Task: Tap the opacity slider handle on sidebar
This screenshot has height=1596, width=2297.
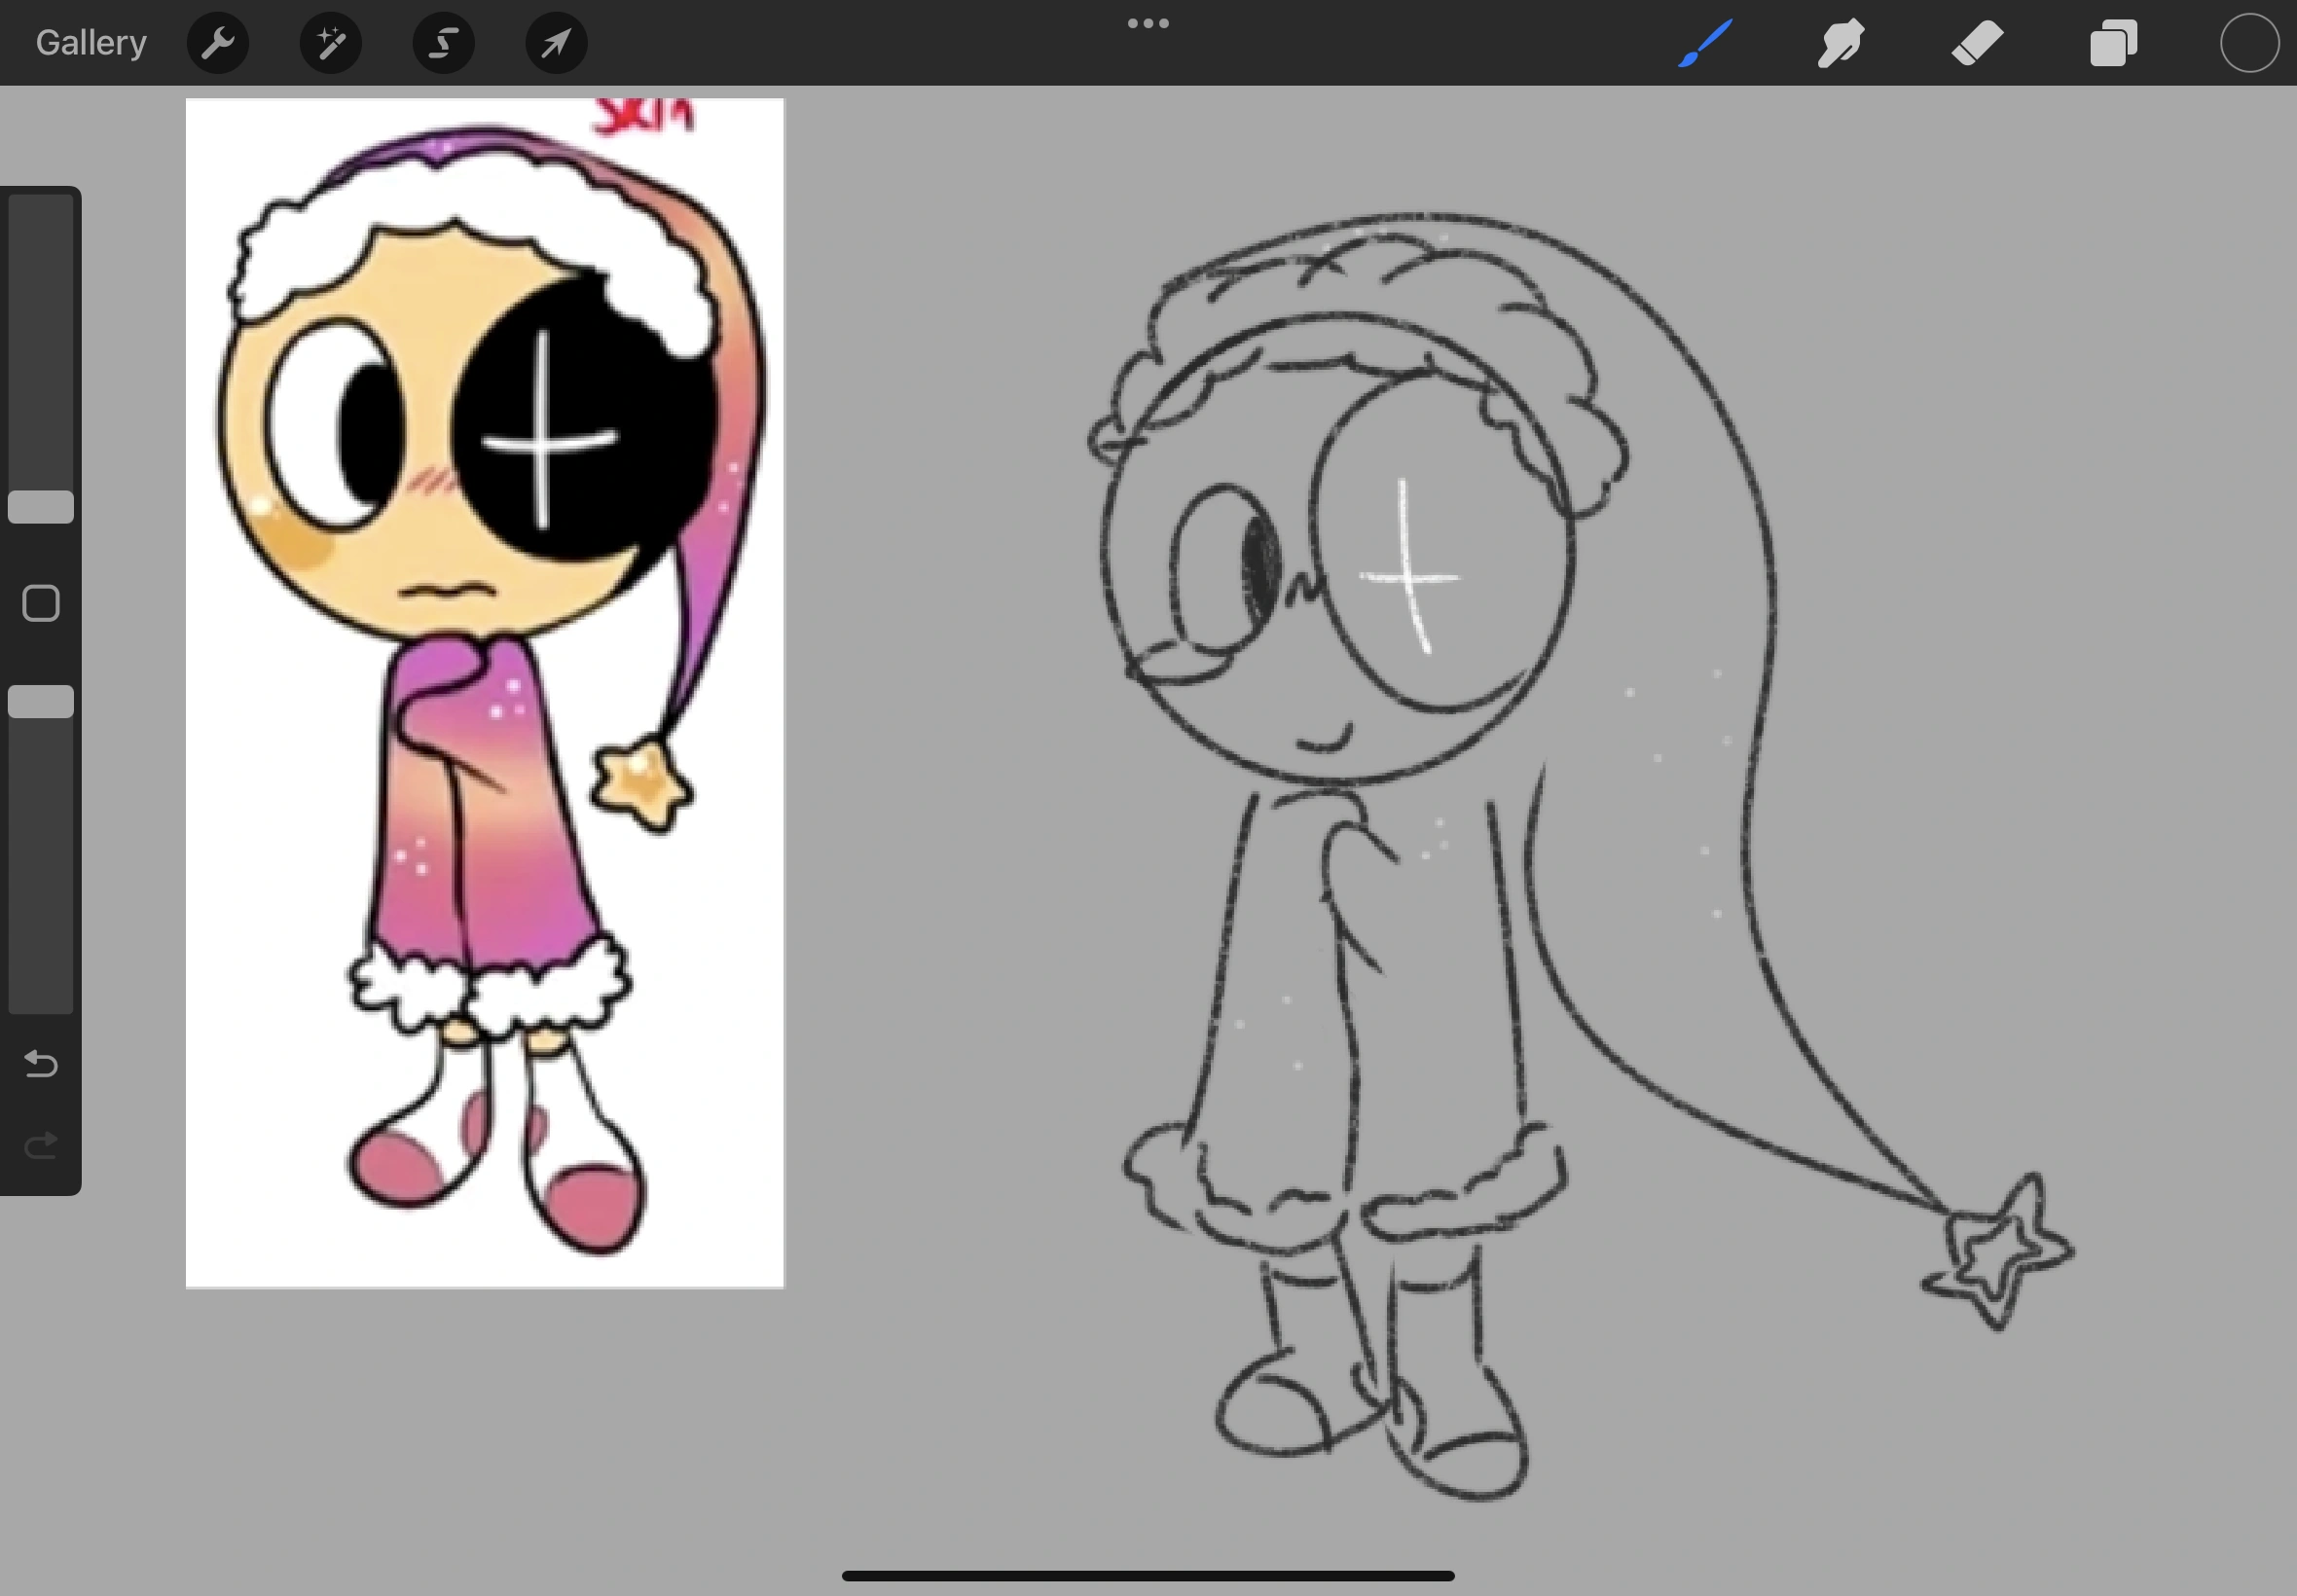Action: point(40,700)
